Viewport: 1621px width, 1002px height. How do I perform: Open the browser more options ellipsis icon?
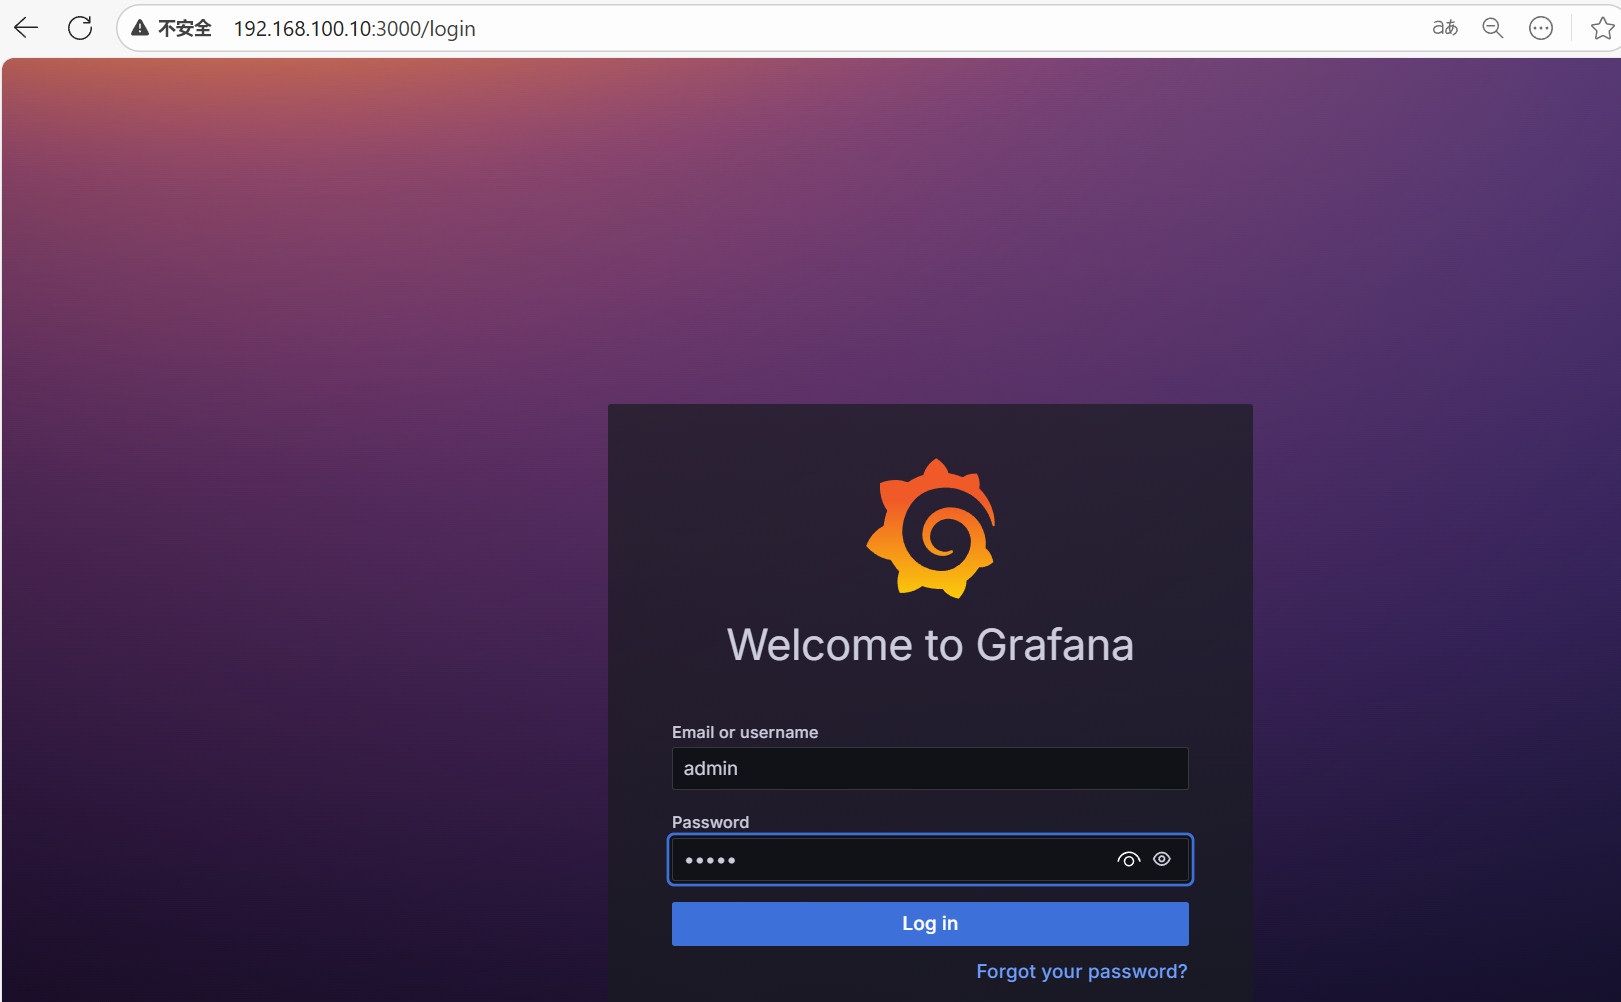click(x=1541, y=28)
